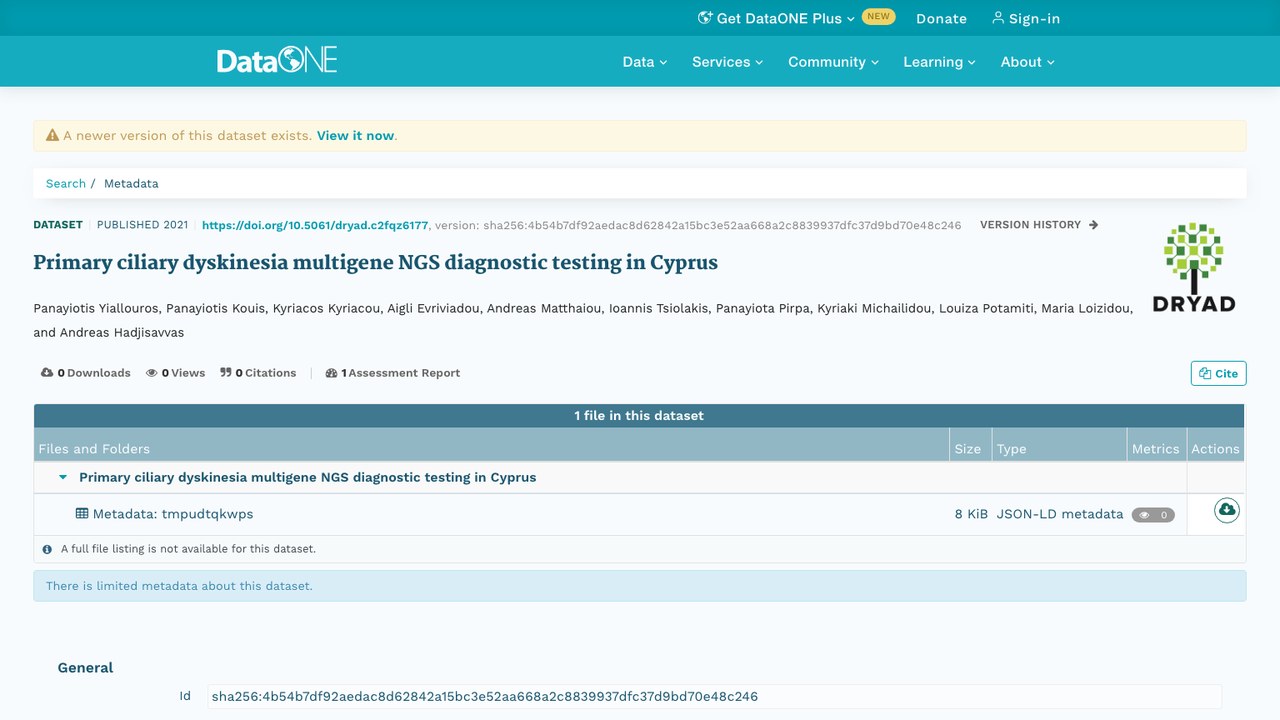
Task: Click the Metadata: tmpudtqkwps file name
Action: pyautogui.click(x=173, y=514)
